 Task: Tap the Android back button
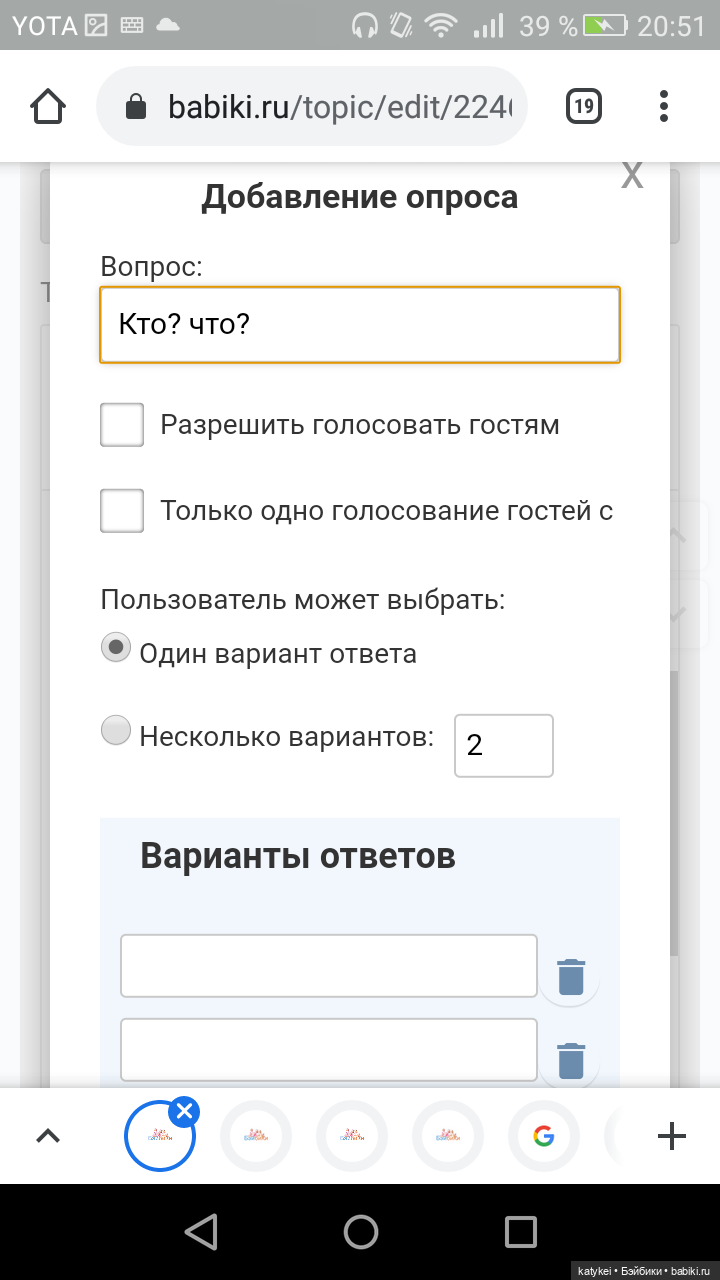pos(202,1231)
